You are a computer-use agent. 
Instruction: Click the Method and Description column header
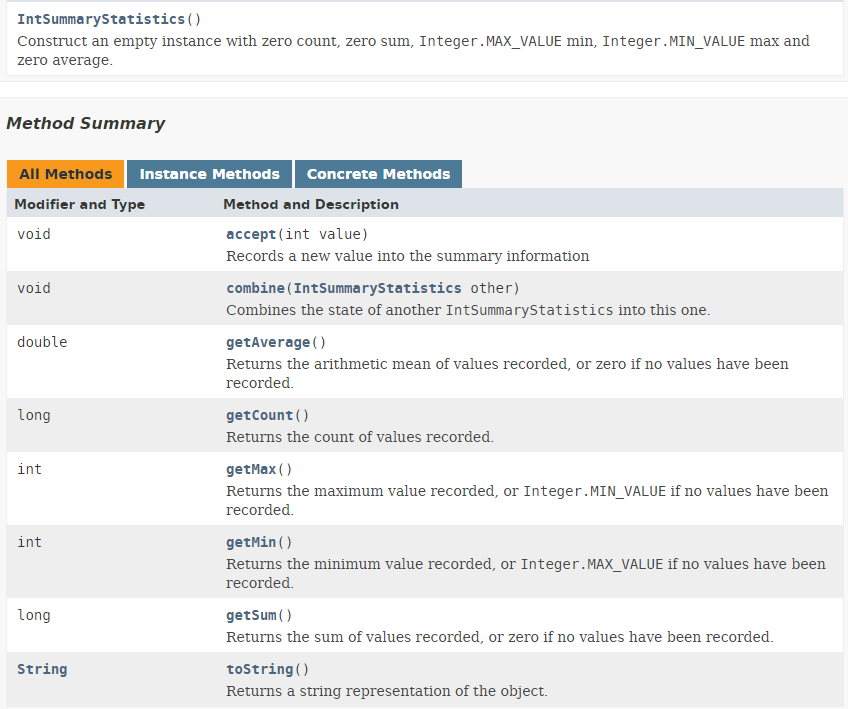coord(310,204)
